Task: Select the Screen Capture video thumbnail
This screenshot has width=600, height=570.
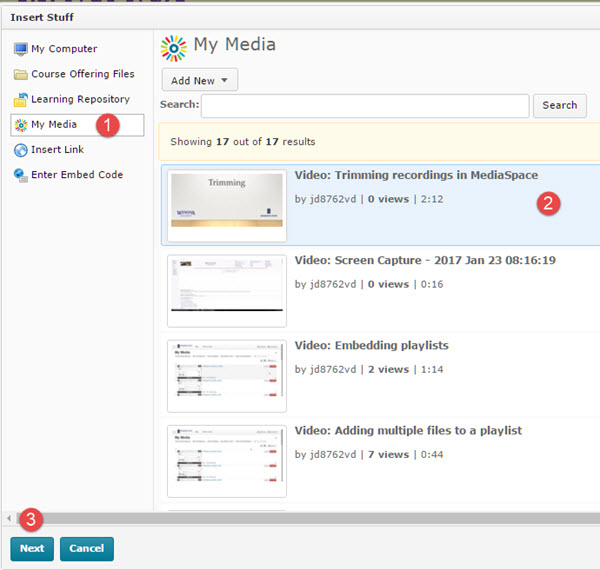Action: coord(227,290)
